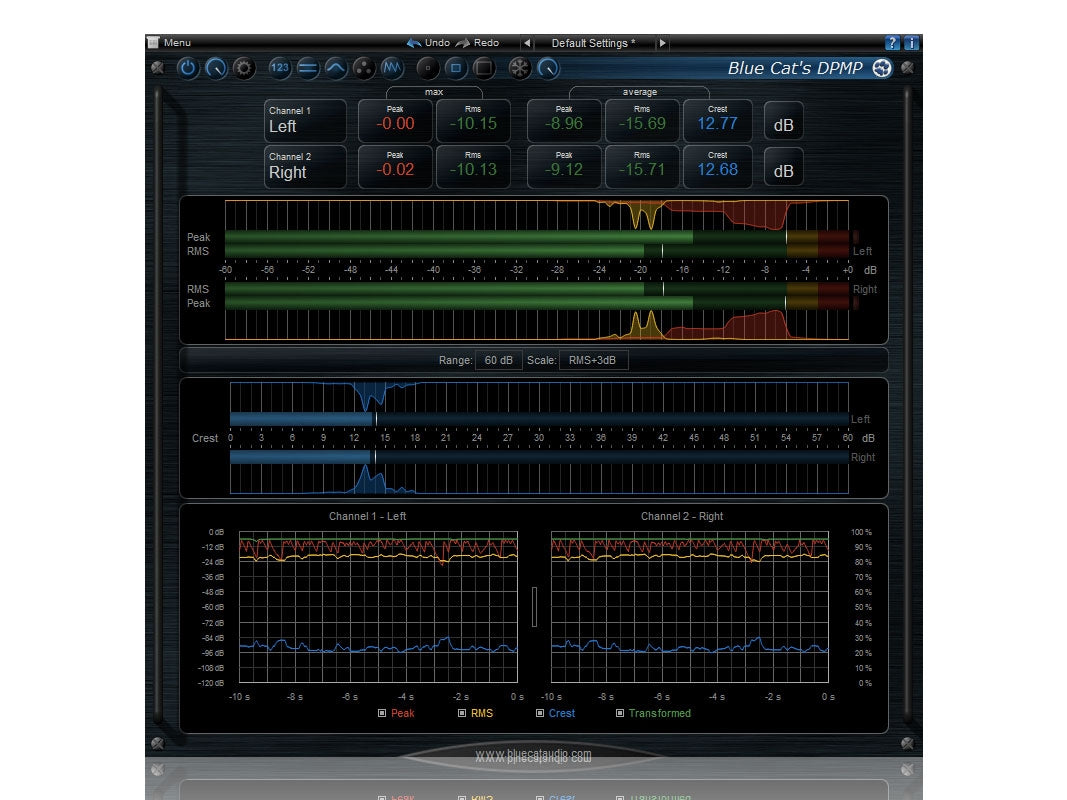The image size is (1067, 800).
Task: Click the Blue Cat logo icon
Action: click(881, 68)
